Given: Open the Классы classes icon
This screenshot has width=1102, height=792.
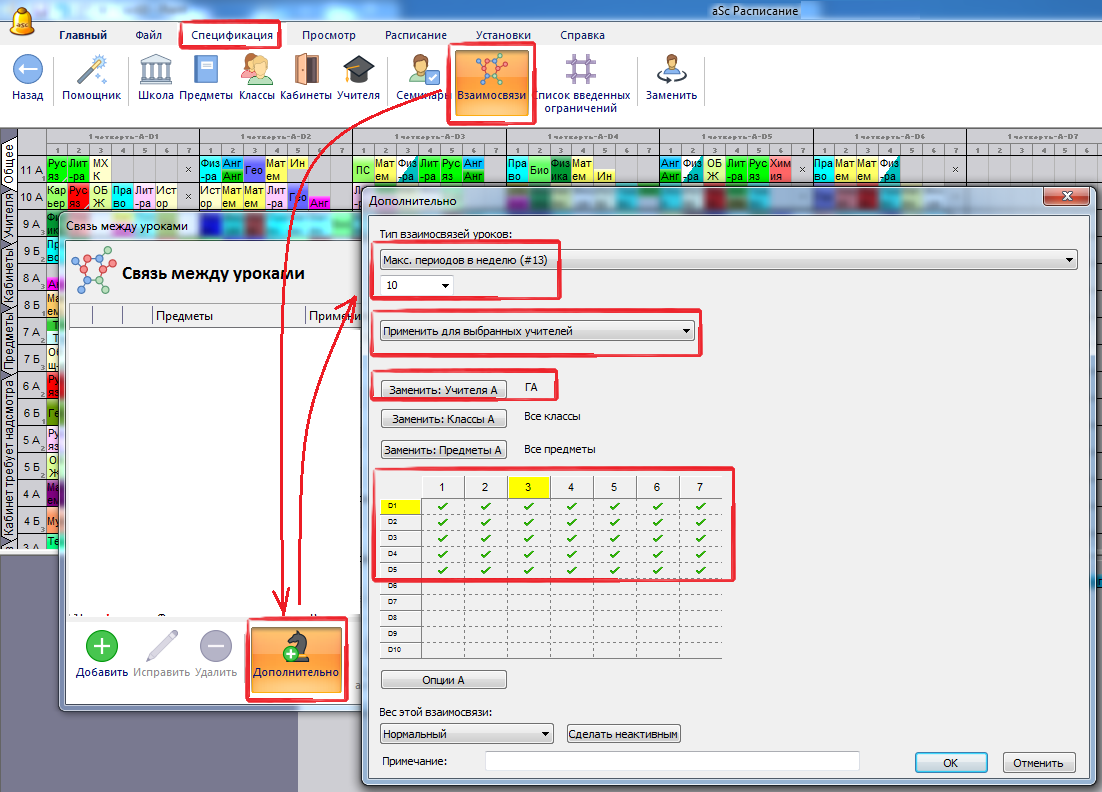Looking at the screenshot, I should tap(256, 71).
